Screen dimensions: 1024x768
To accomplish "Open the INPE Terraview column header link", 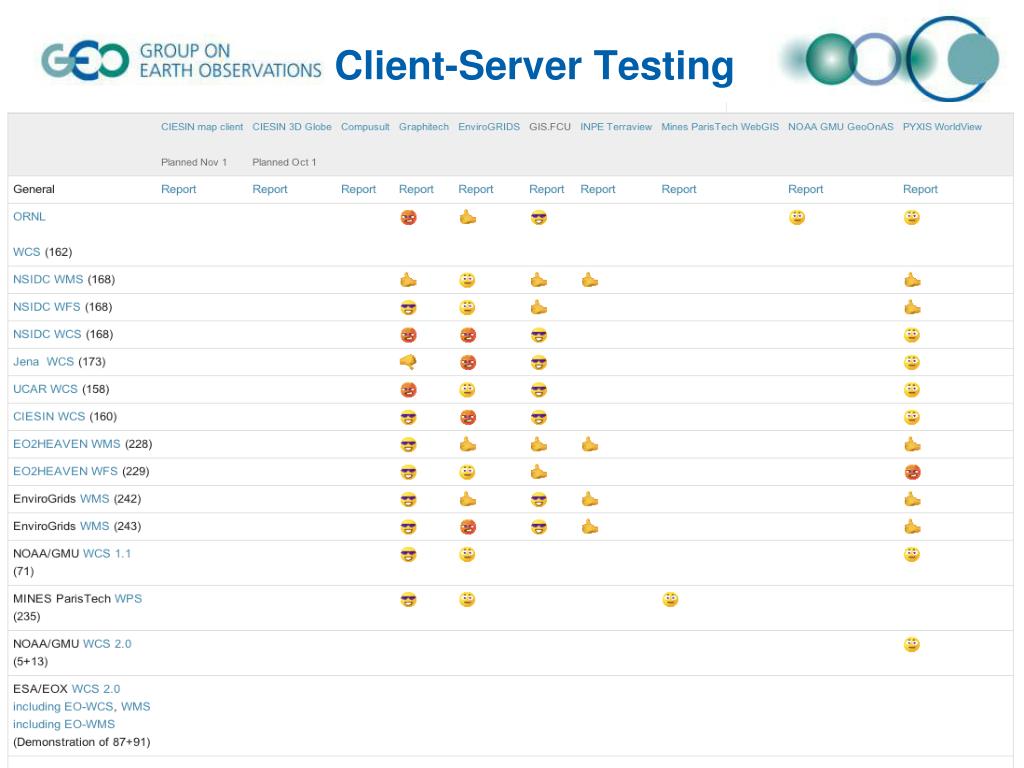I will 616,127.
